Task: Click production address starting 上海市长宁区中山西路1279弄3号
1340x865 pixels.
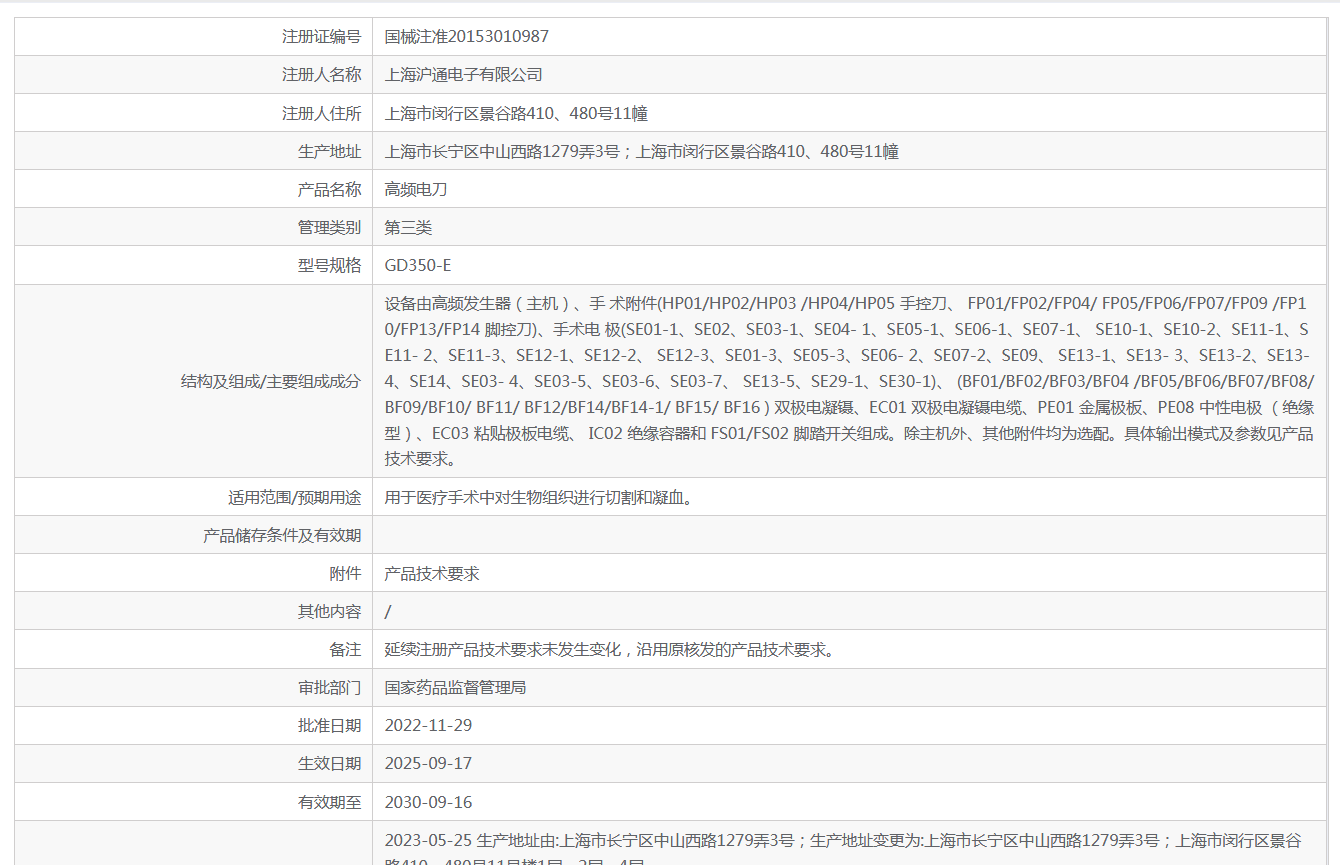Action: click(641, 151)
